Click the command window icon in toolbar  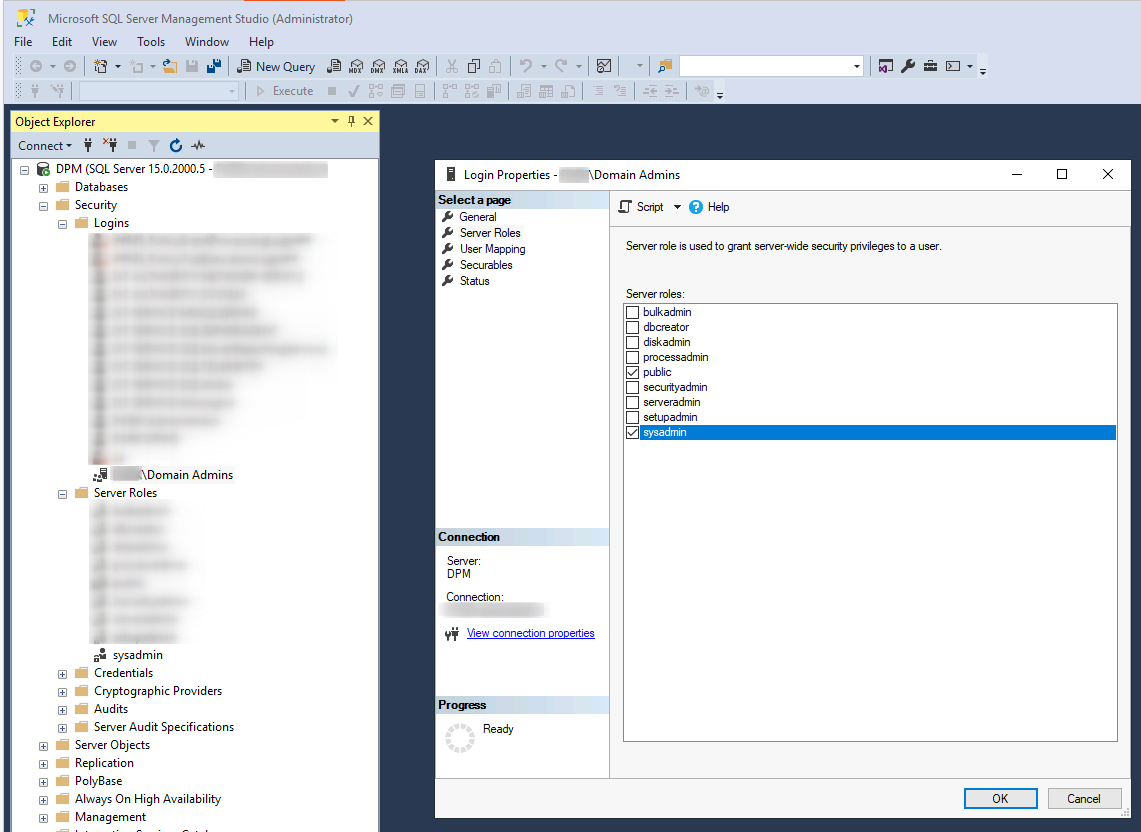[x=953, y=66]
